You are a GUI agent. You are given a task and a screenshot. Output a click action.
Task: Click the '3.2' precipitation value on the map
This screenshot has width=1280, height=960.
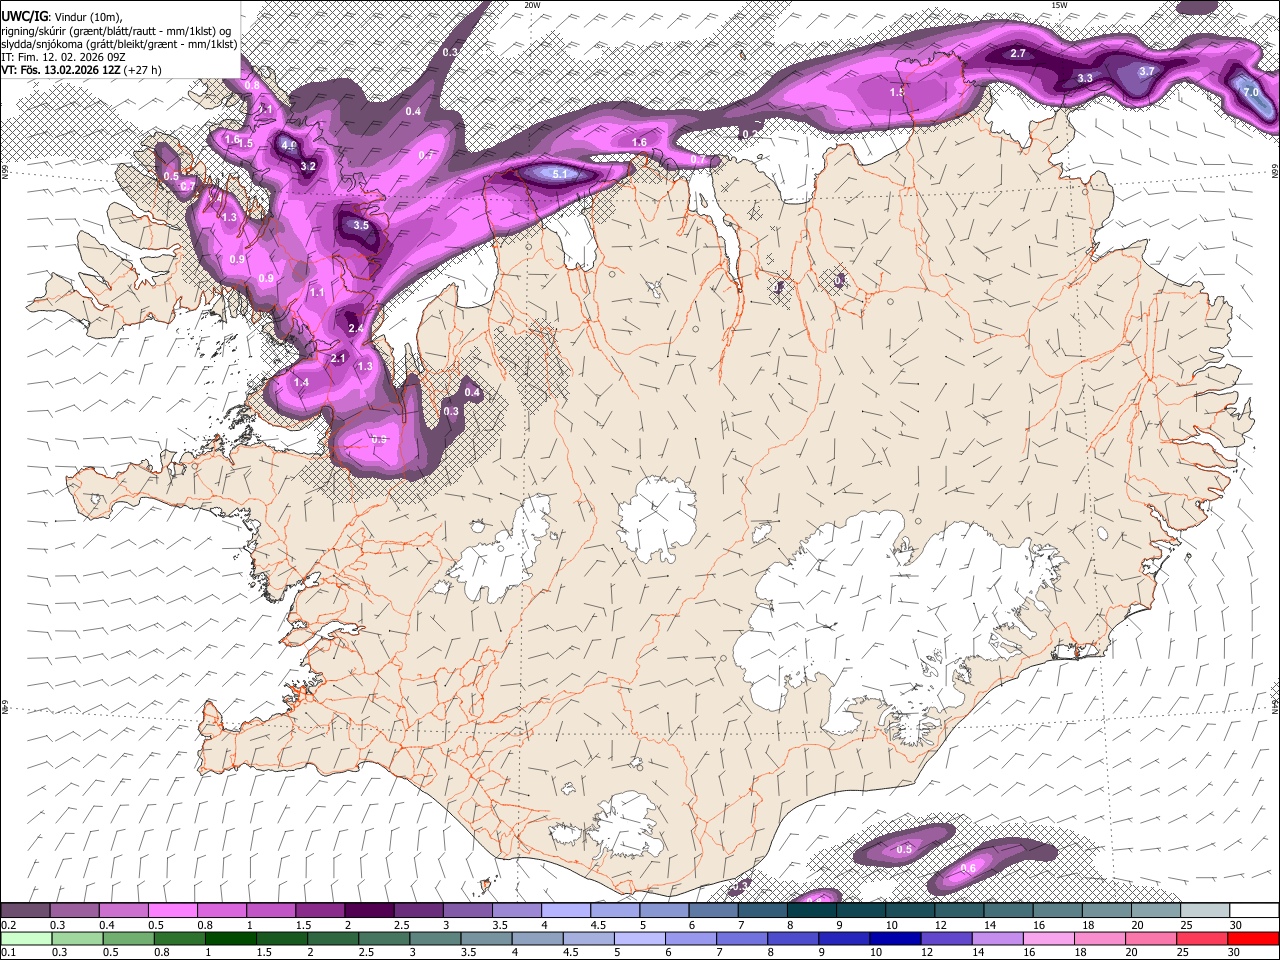click(308, 166)
